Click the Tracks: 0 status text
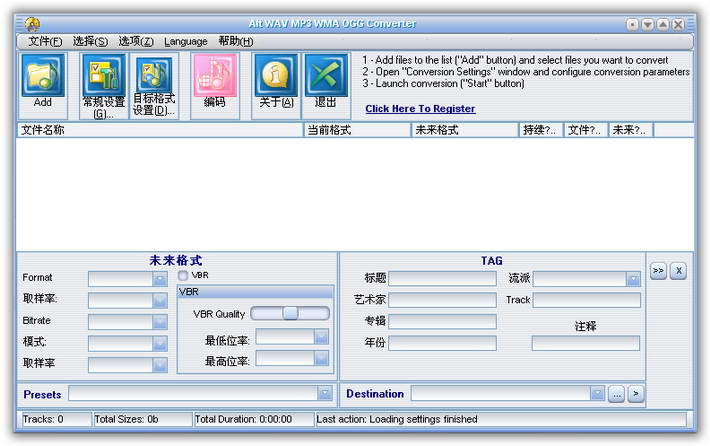Image resolution: width=710 pixels, height=446 pixels. pyautogui.click(x=43, y=419)
